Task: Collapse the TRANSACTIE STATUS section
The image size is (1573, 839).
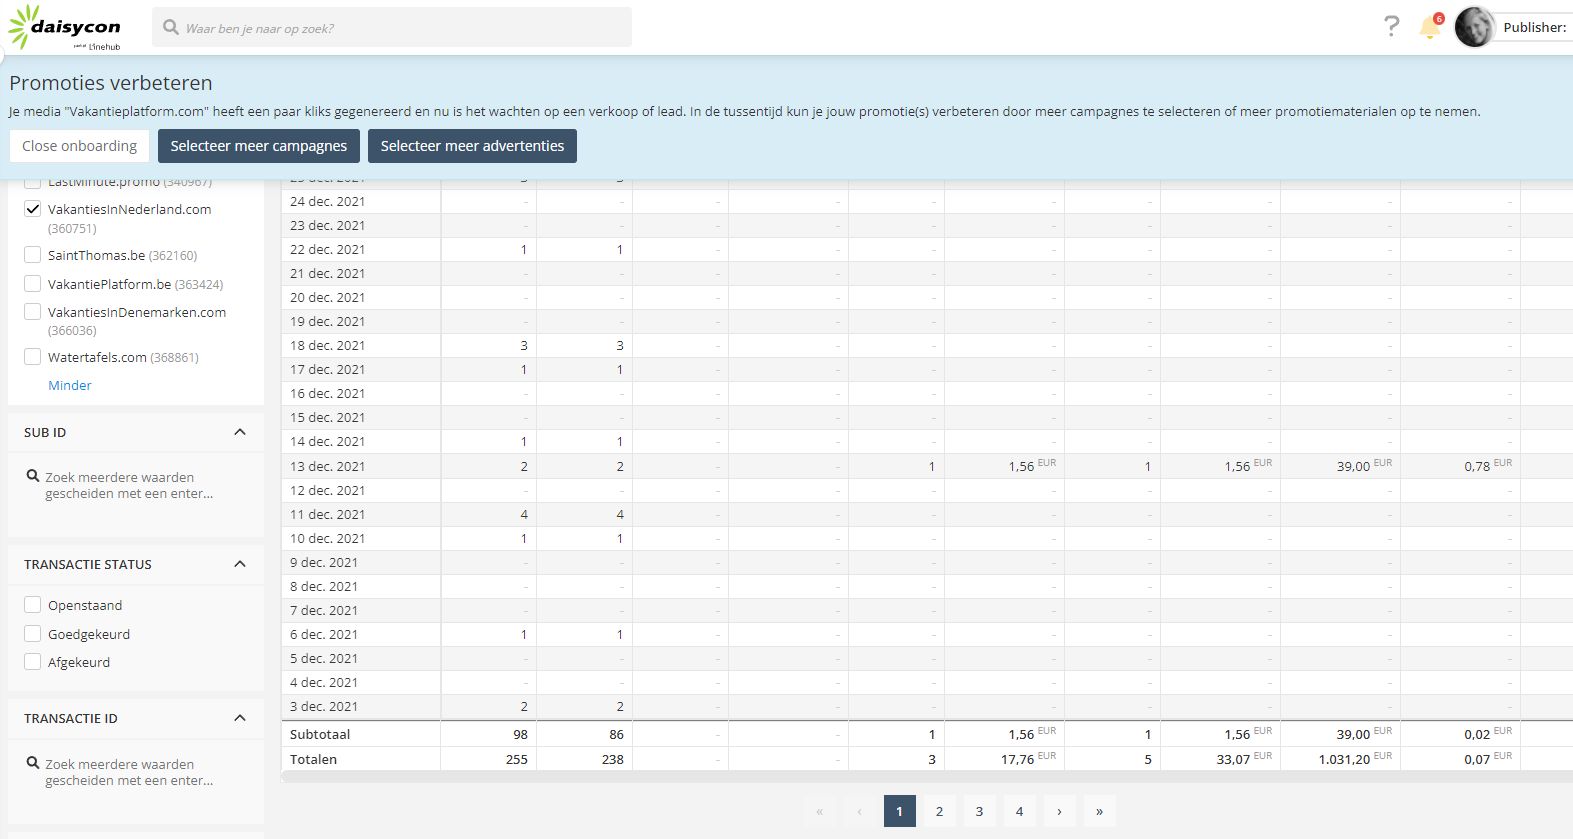Action: coord(240,564)
